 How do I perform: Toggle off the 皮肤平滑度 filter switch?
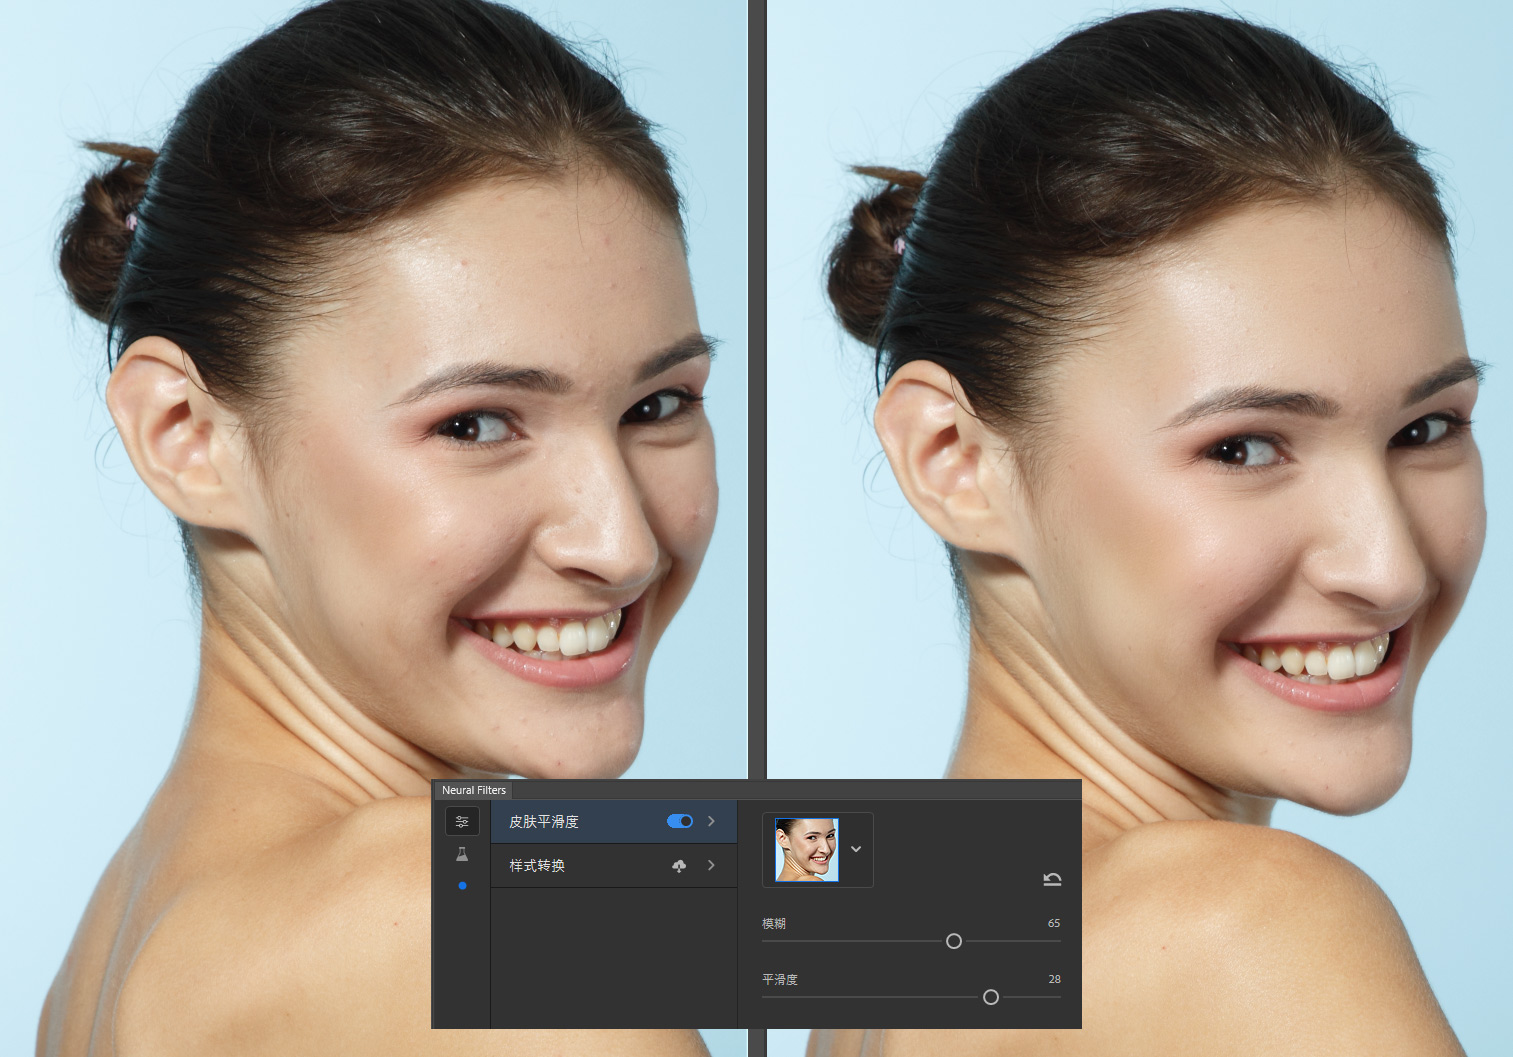680,821
